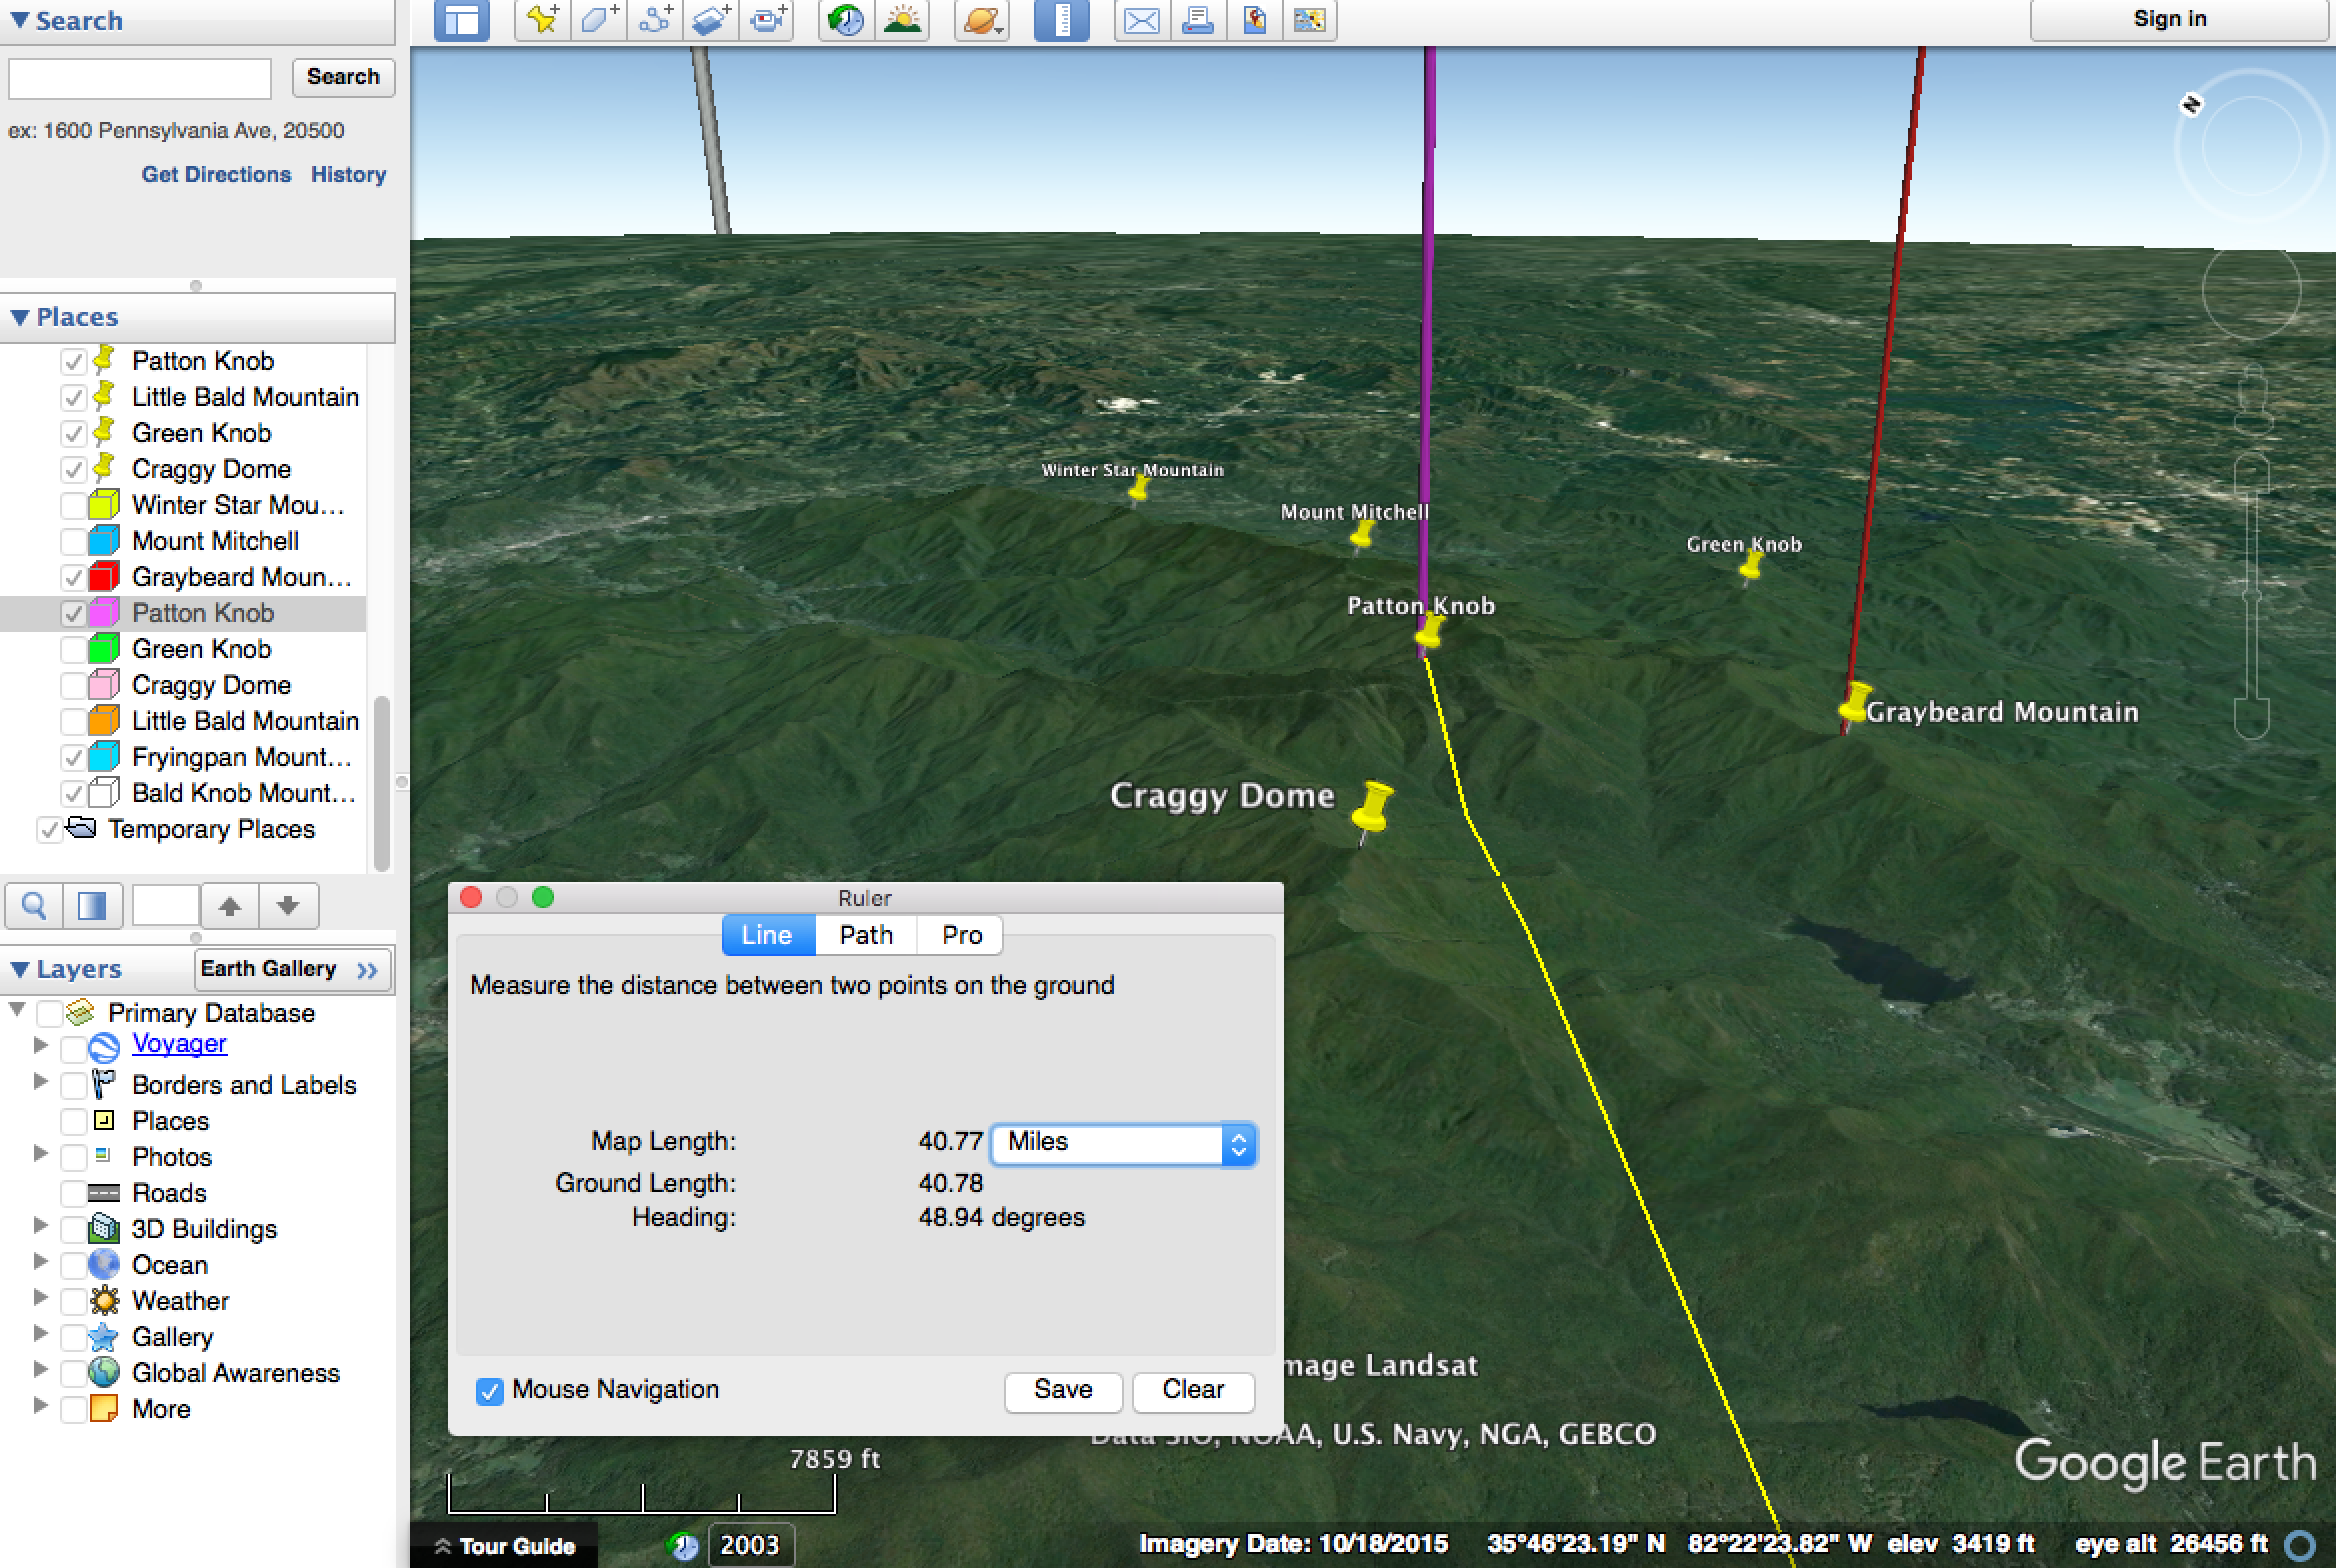Expand the Weather layer arrow

click(41, 1298)
